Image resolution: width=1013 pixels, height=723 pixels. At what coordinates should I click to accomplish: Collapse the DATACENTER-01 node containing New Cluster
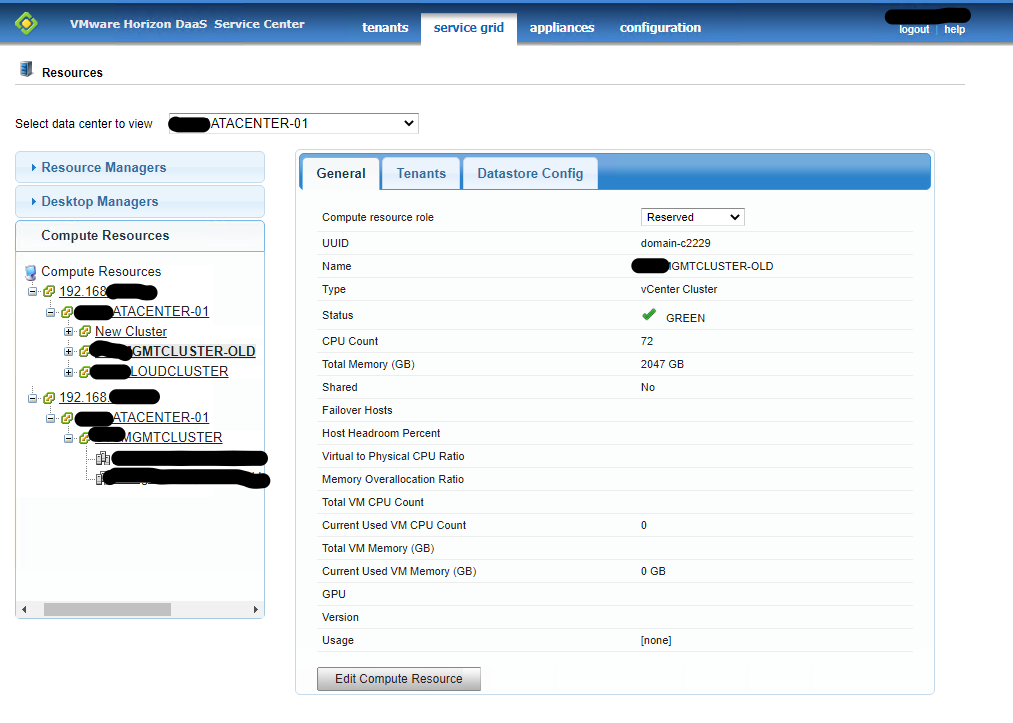[x=50, y=312]
